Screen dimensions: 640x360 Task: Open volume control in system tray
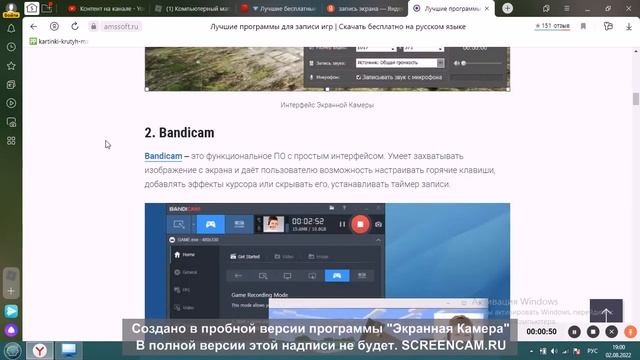coord(554,351)
